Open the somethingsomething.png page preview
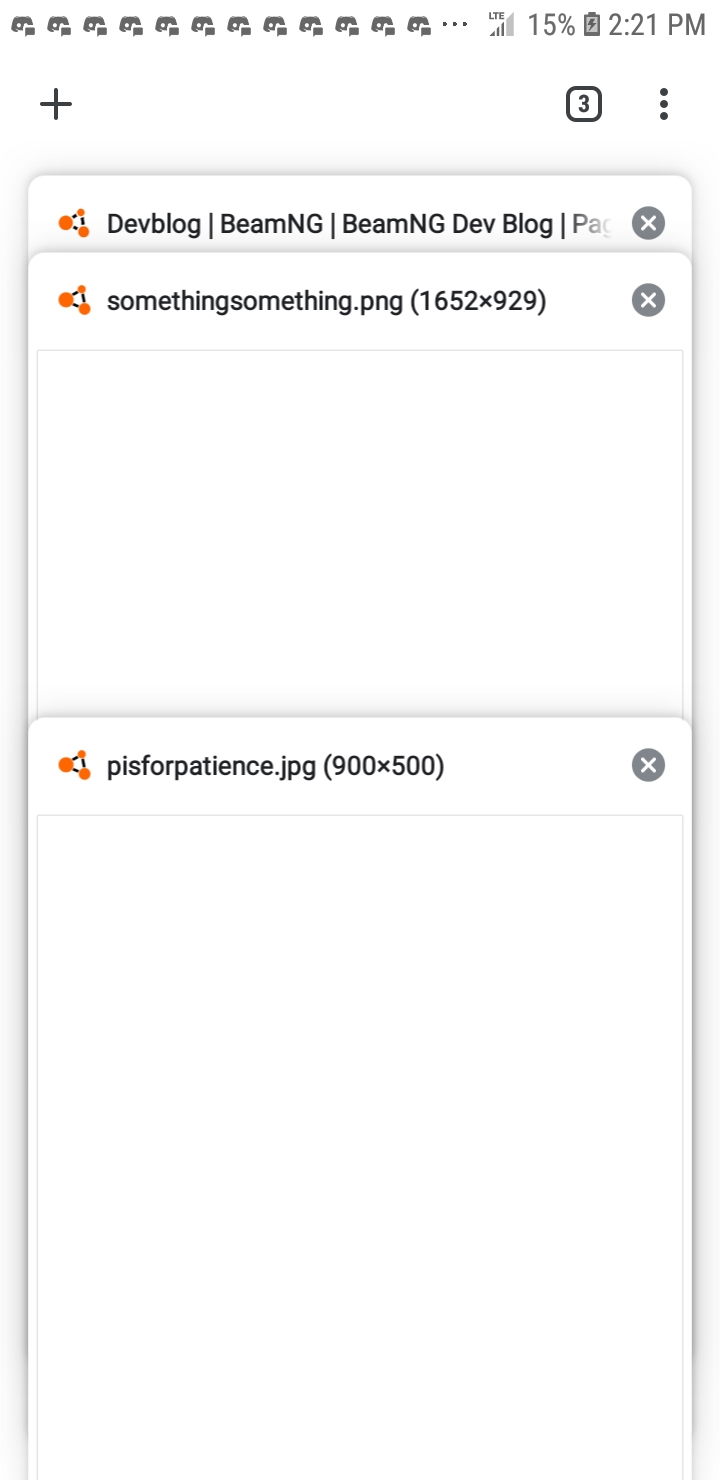This screenshot has width=720, height=1480. (360, 532)
